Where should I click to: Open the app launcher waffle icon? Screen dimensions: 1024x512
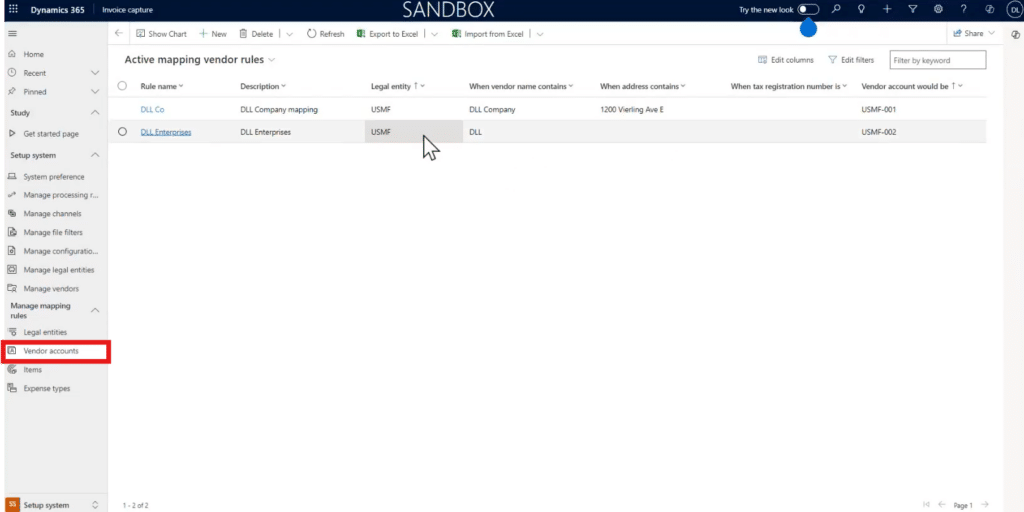(x=13, y=10)
